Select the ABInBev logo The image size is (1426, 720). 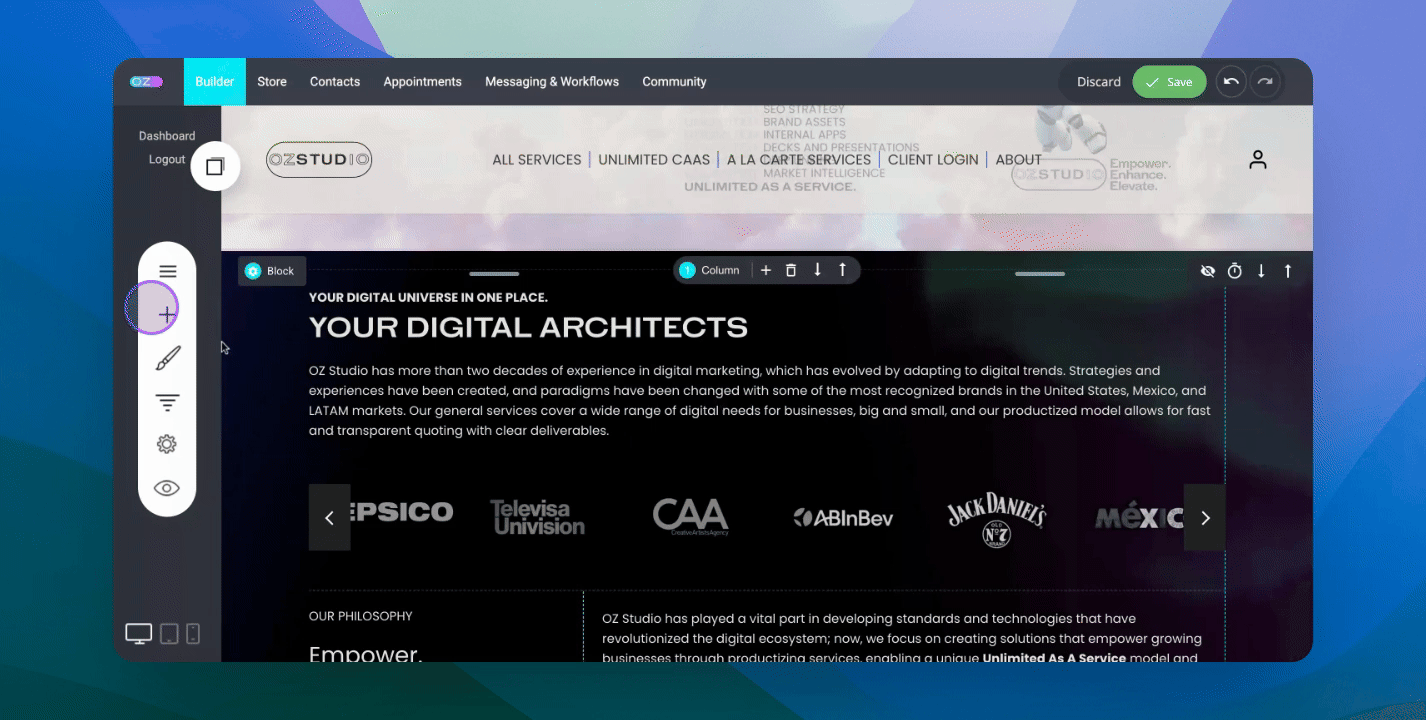click(x=843, y=518)
